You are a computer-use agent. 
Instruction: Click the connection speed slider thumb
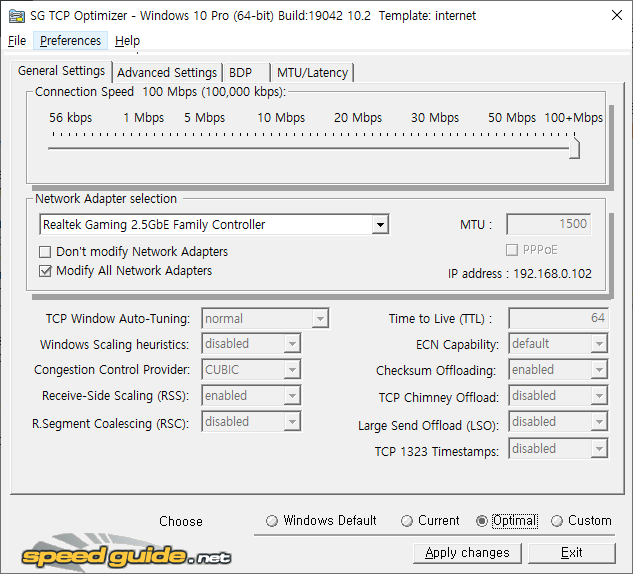point(574,148)
